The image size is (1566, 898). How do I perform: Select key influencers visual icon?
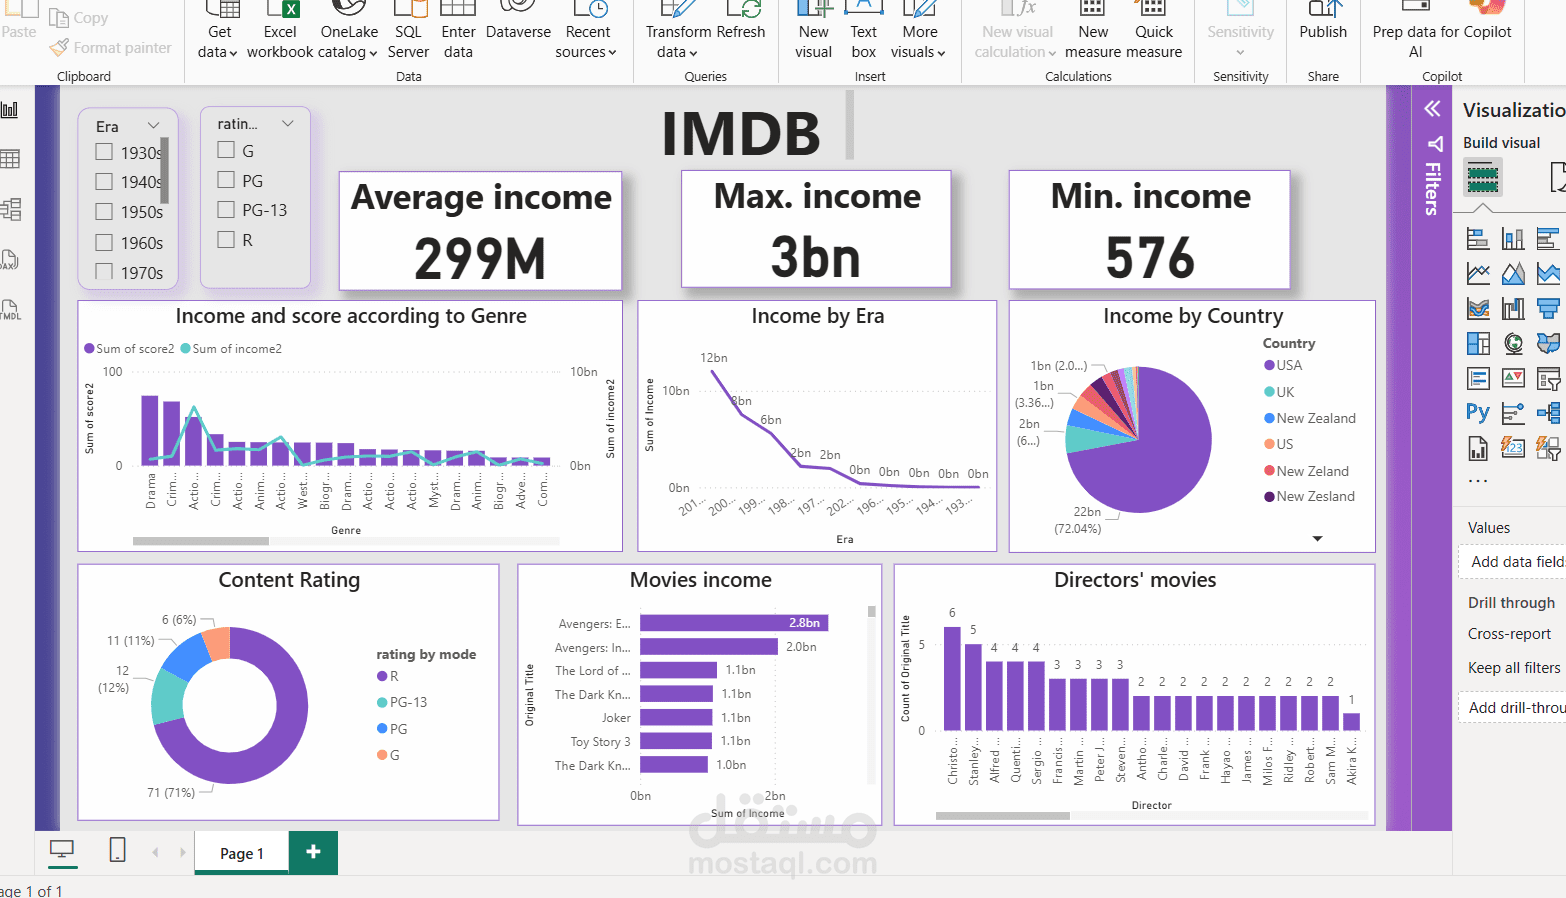1513,413
